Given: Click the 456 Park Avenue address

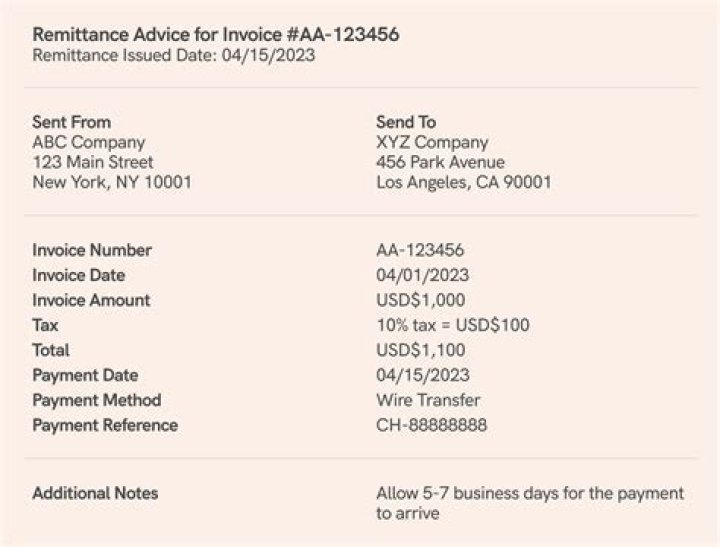Looking at the screenshot, I should point(440,162).
